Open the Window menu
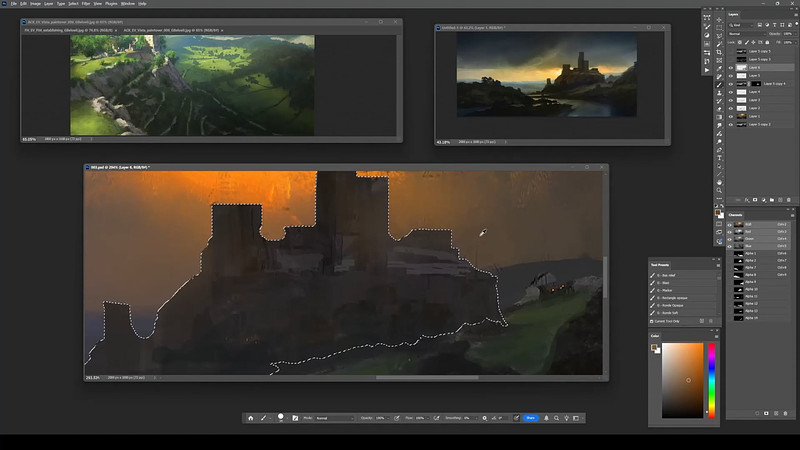The width and height of the screenshot is (800, 450). click(128, 4)
